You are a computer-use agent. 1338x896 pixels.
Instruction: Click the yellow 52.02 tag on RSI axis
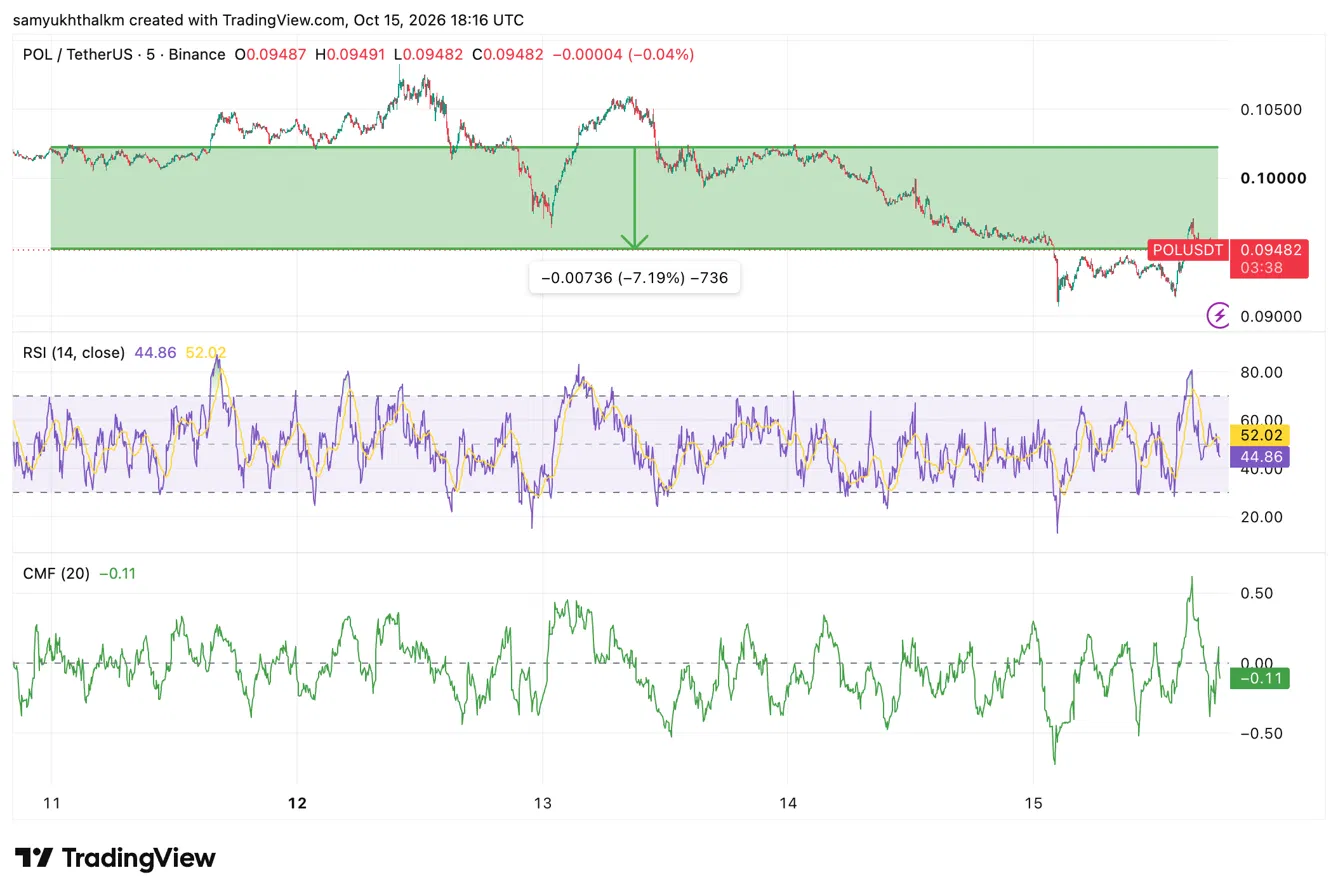pyautogui.click(x=1260, y=435)
